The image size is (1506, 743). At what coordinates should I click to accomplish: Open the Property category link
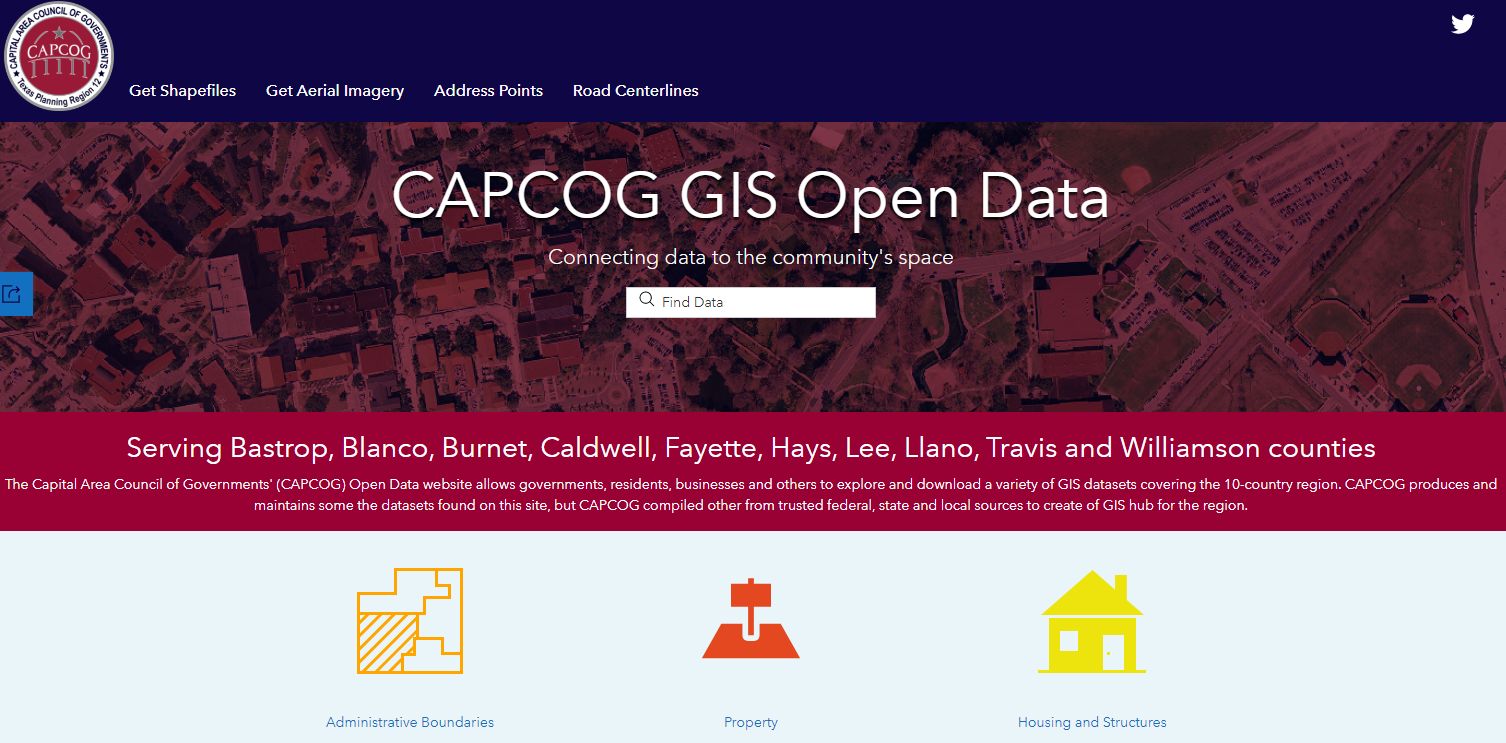(751, 722)
